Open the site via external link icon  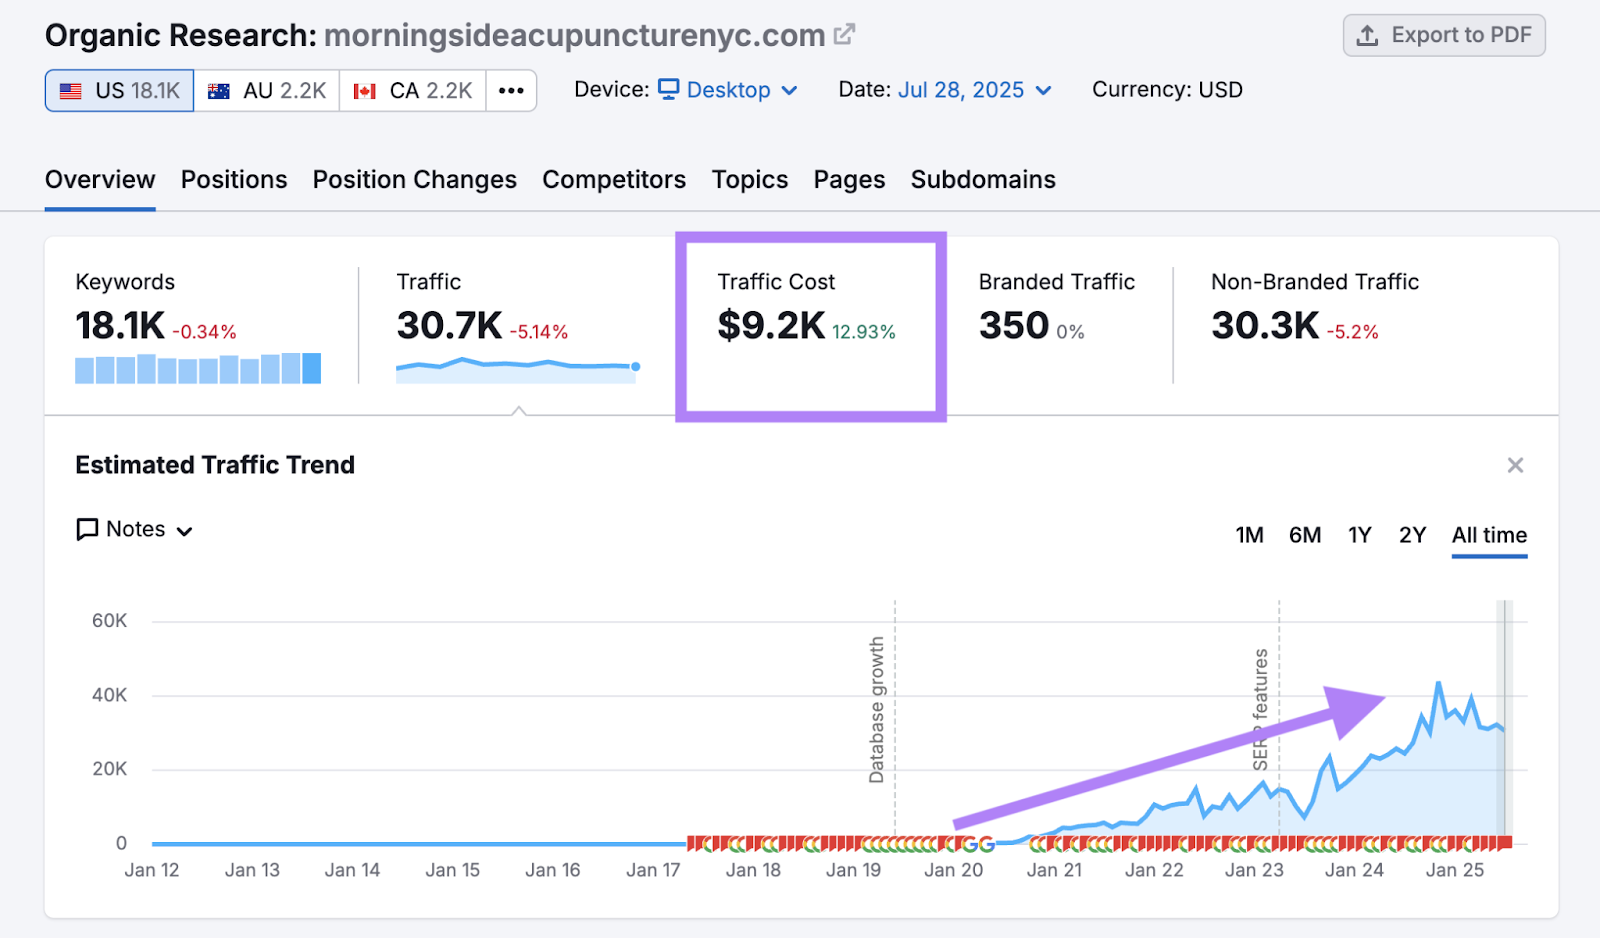843,33
